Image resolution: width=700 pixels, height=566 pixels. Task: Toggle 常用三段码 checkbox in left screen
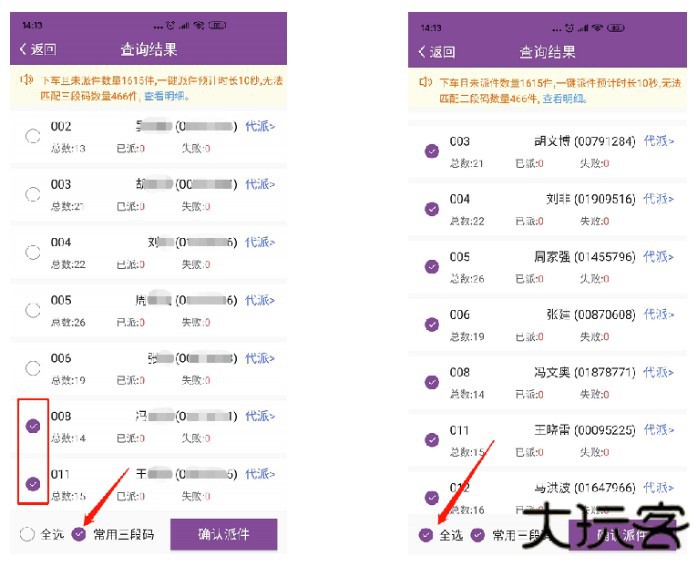coord(79,533)
